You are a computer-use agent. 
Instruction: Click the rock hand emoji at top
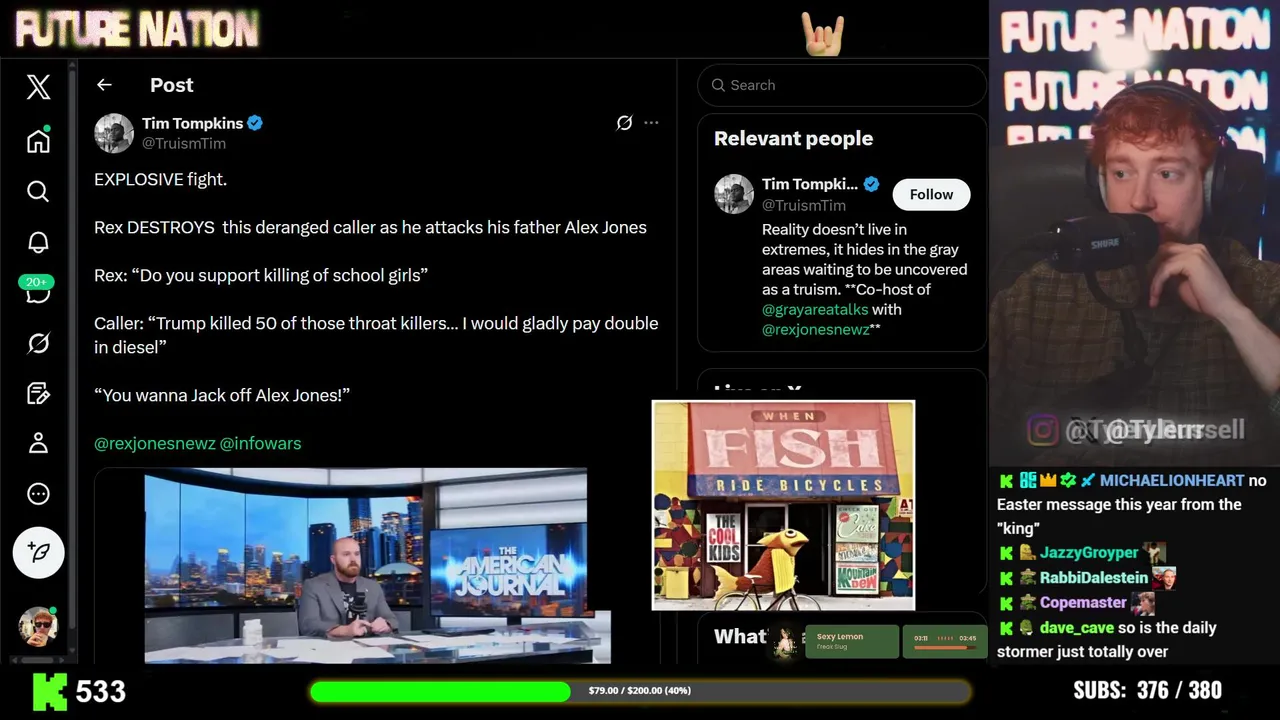pos(823,34)
